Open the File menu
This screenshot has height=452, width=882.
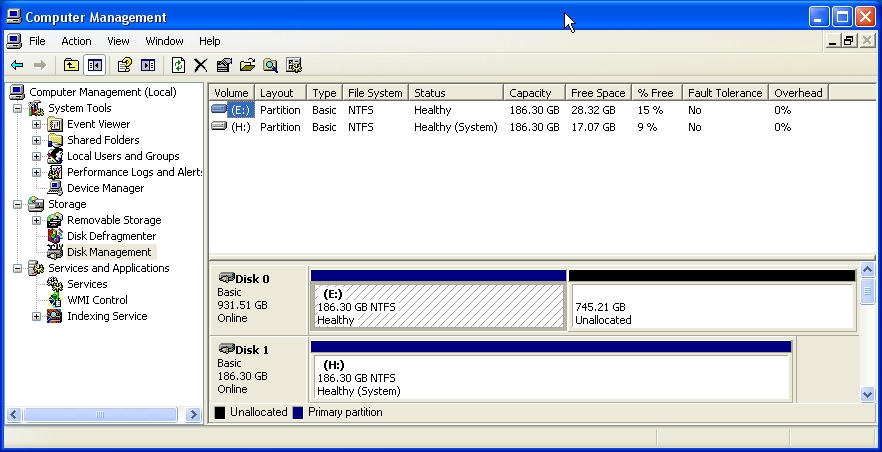tap(37, 41)
